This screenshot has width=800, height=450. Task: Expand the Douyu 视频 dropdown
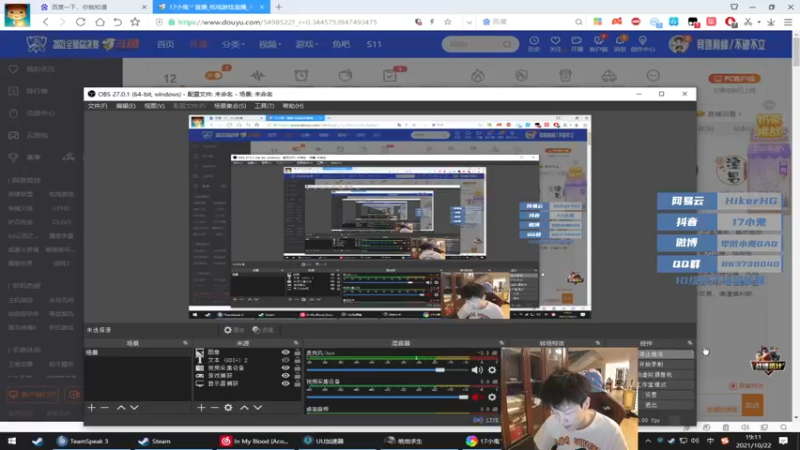pyautogui.click(x=270, y=44)
